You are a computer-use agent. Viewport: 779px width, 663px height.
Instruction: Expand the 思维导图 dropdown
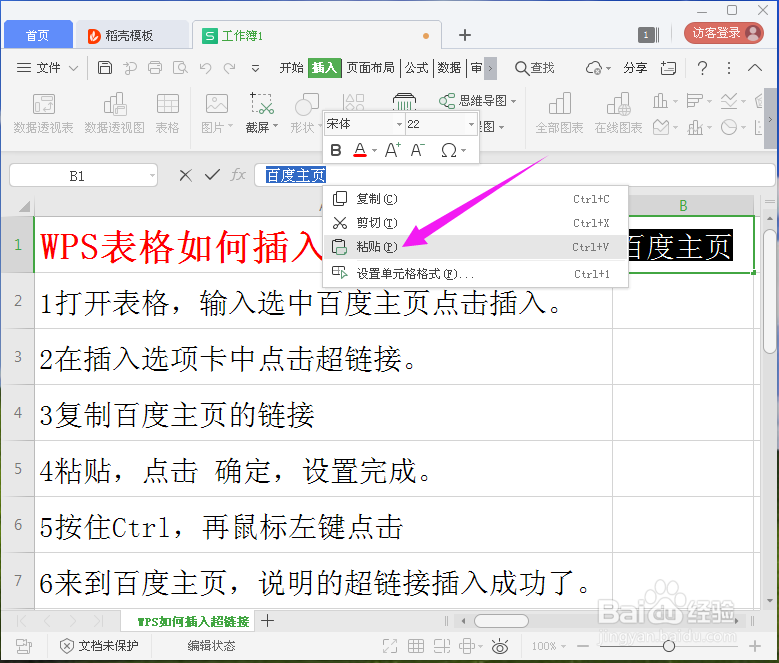[x=514, y=101]
